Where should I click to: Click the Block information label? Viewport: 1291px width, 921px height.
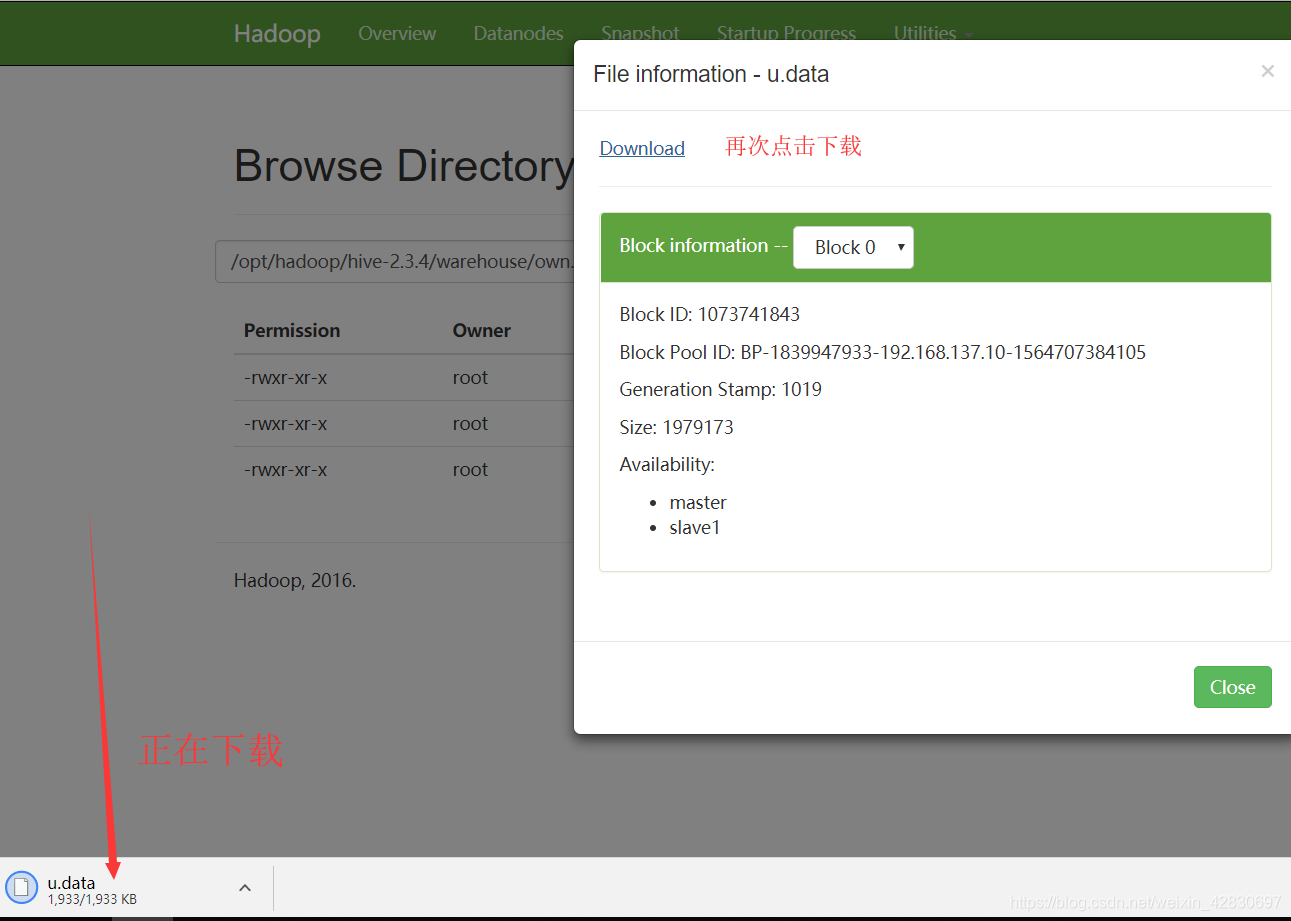coord(694,246)
